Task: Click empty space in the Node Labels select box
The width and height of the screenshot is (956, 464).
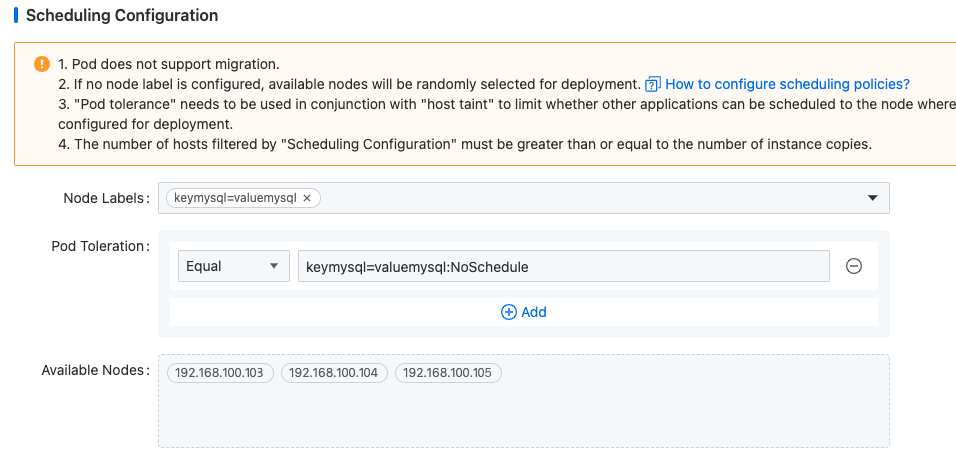Action: 590,198
